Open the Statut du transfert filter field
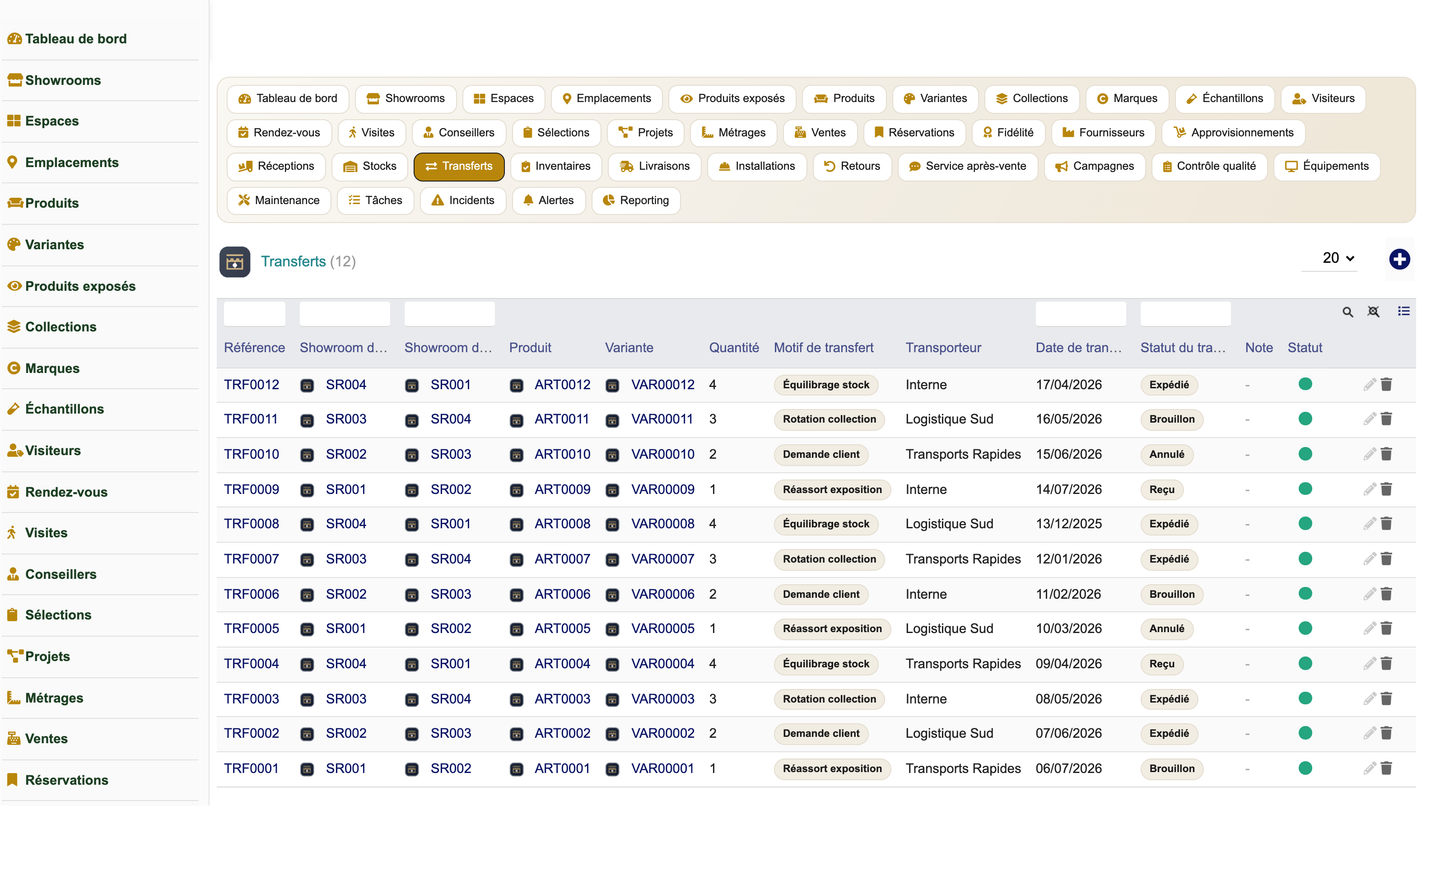Viewport: 1445px width, 894px height. pyautogui.click(x=1185, y=313)
